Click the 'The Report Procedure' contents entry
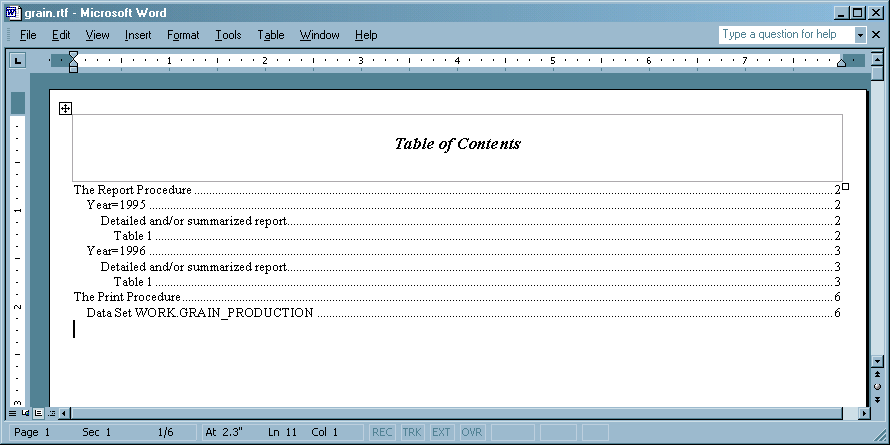The height and width of the screenshot is (445, 890). coord(132,190)
